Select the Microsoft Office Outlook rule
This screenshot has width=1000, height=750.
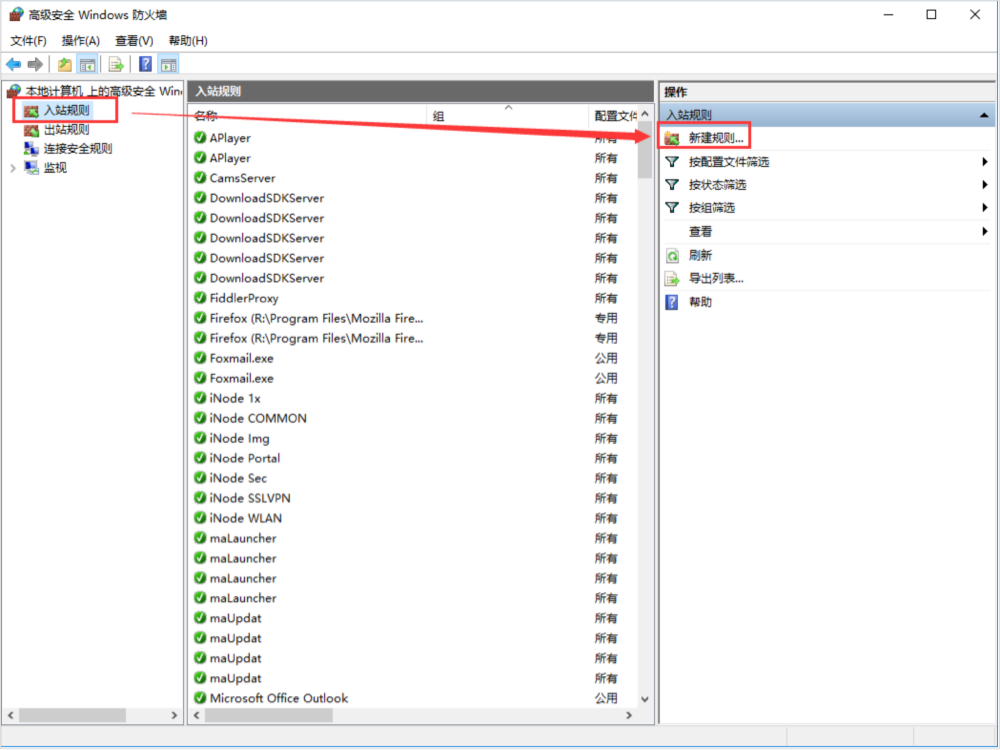[279, 698]
